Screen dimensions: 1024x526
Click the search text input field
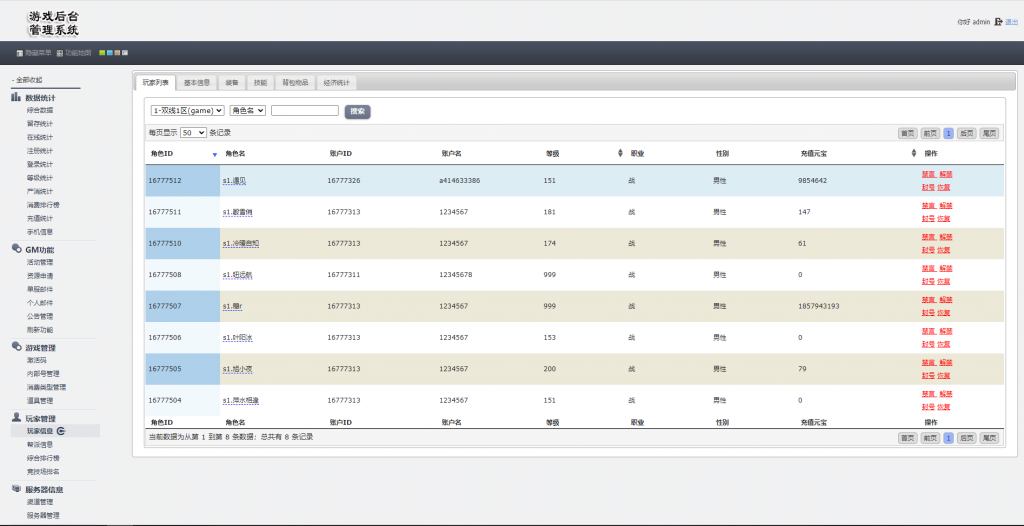[x=304, y=111]
